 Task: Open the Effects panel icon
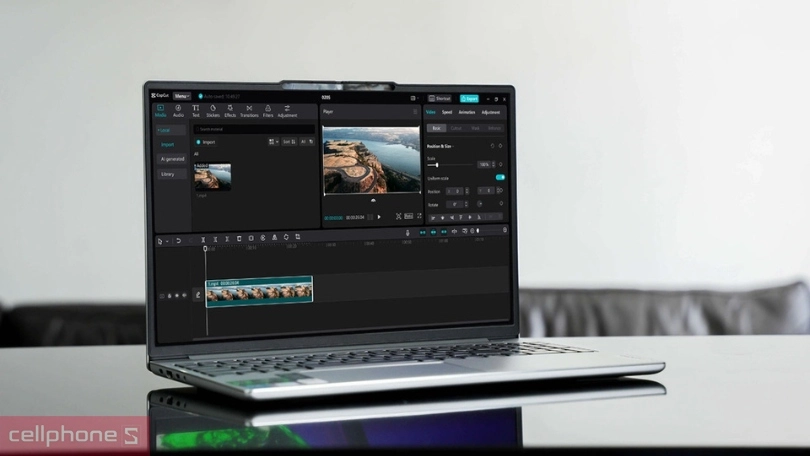click(230, 110)
